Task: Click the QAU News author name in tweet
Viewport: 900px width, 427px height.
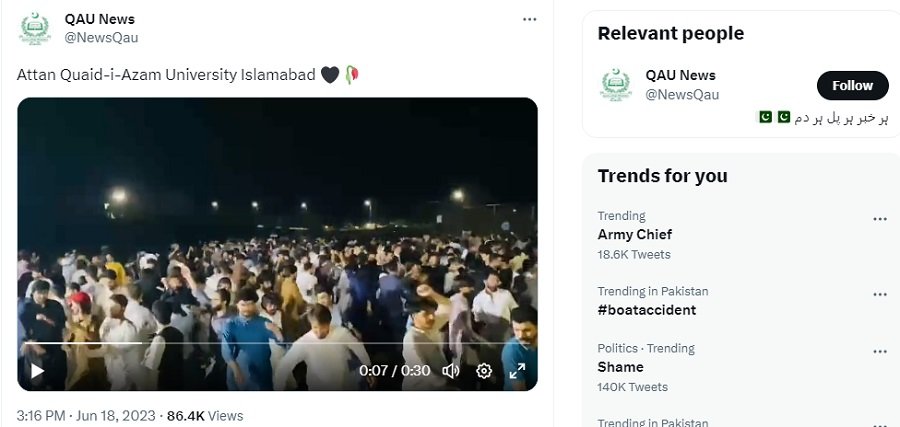Action: tap(99, 19)
